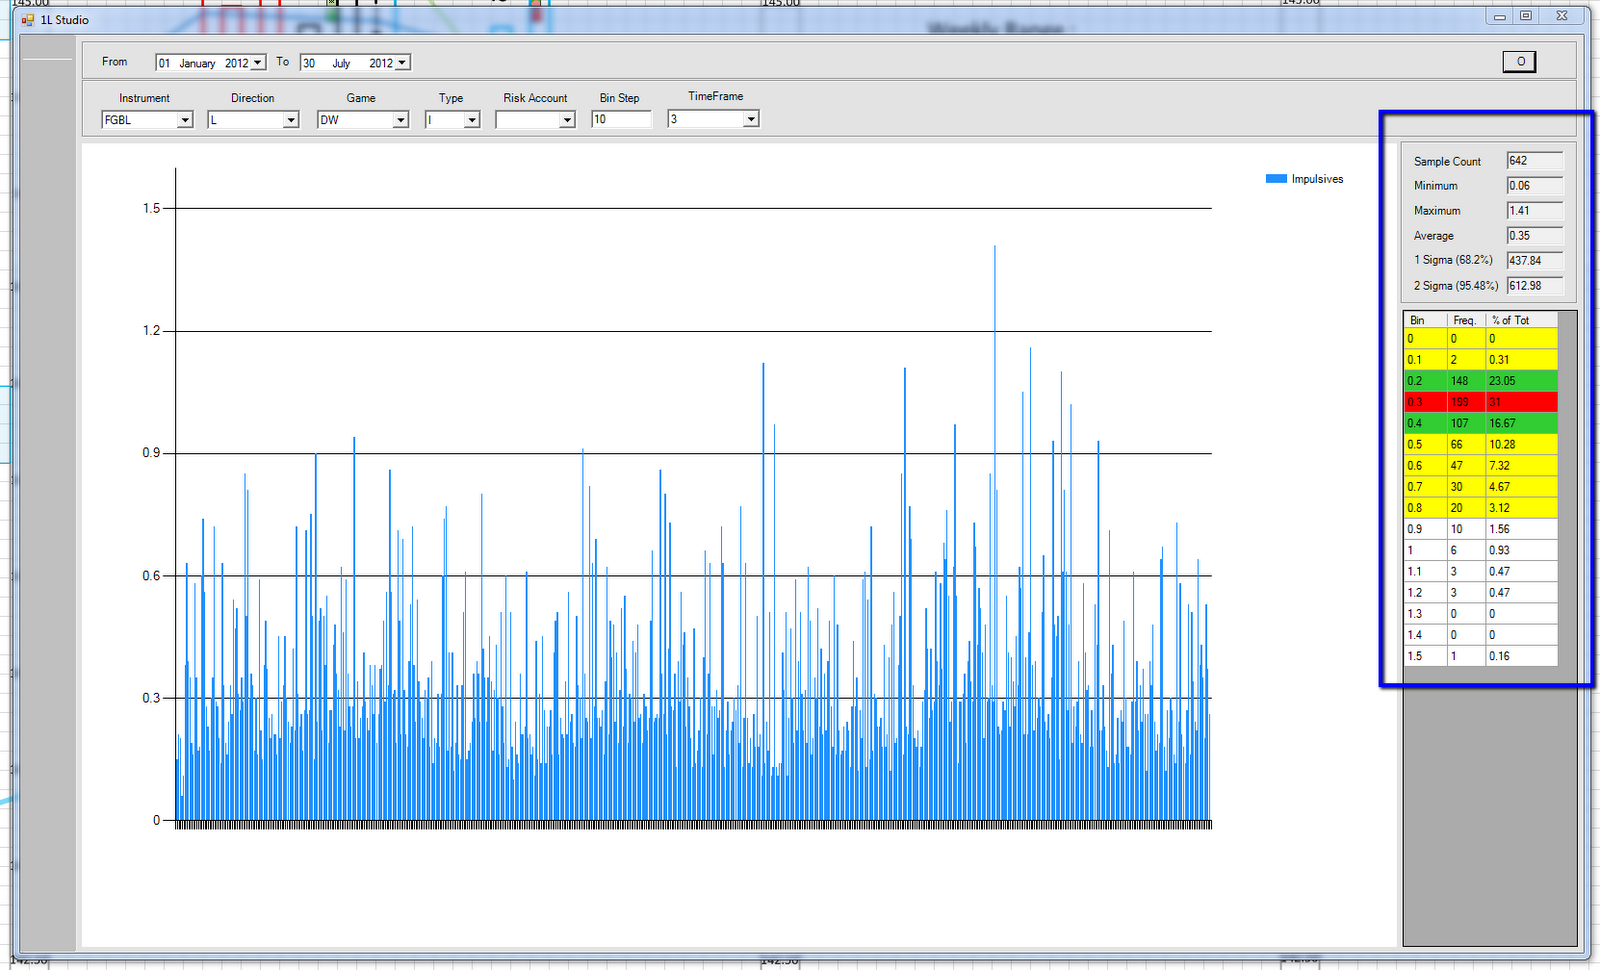1600x970 pixels.
Task: Click the bin 1.5 cell
Action: pos(1427,656)
